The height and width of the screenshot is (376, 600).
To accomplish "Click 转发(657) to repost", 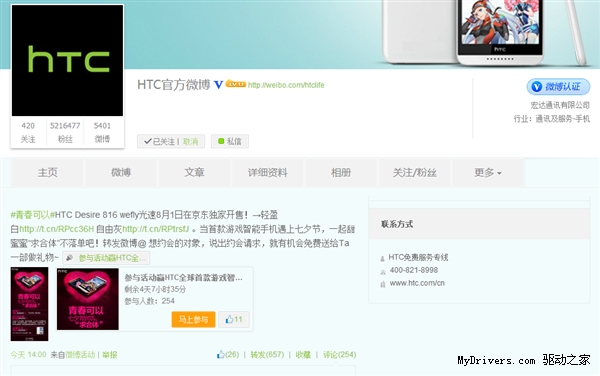I will 267,355.
